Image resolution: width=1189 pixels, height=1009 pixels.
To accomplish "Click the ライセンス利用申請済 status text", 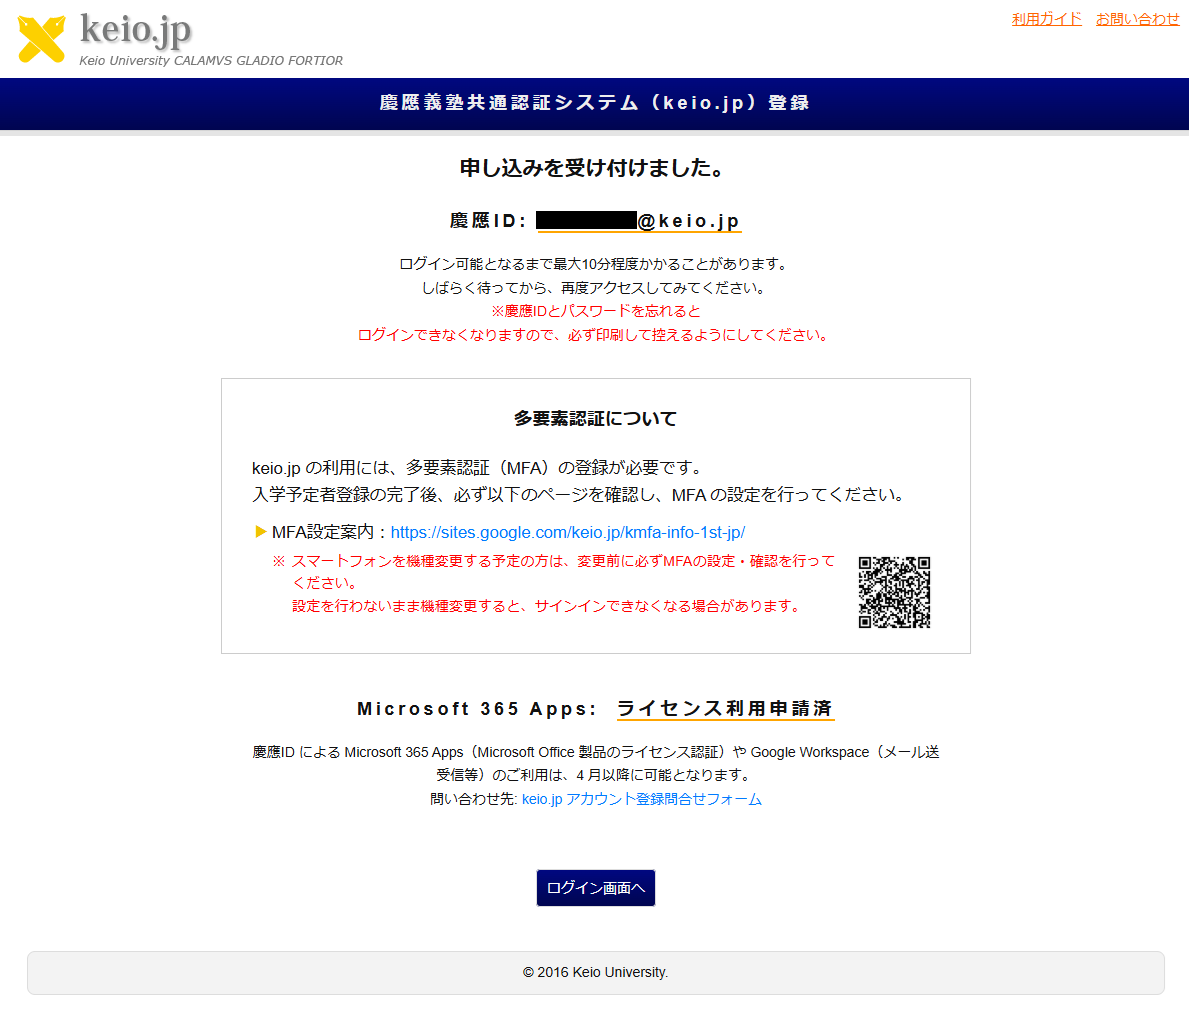I will pyautogui.click(x=725, y=709).
